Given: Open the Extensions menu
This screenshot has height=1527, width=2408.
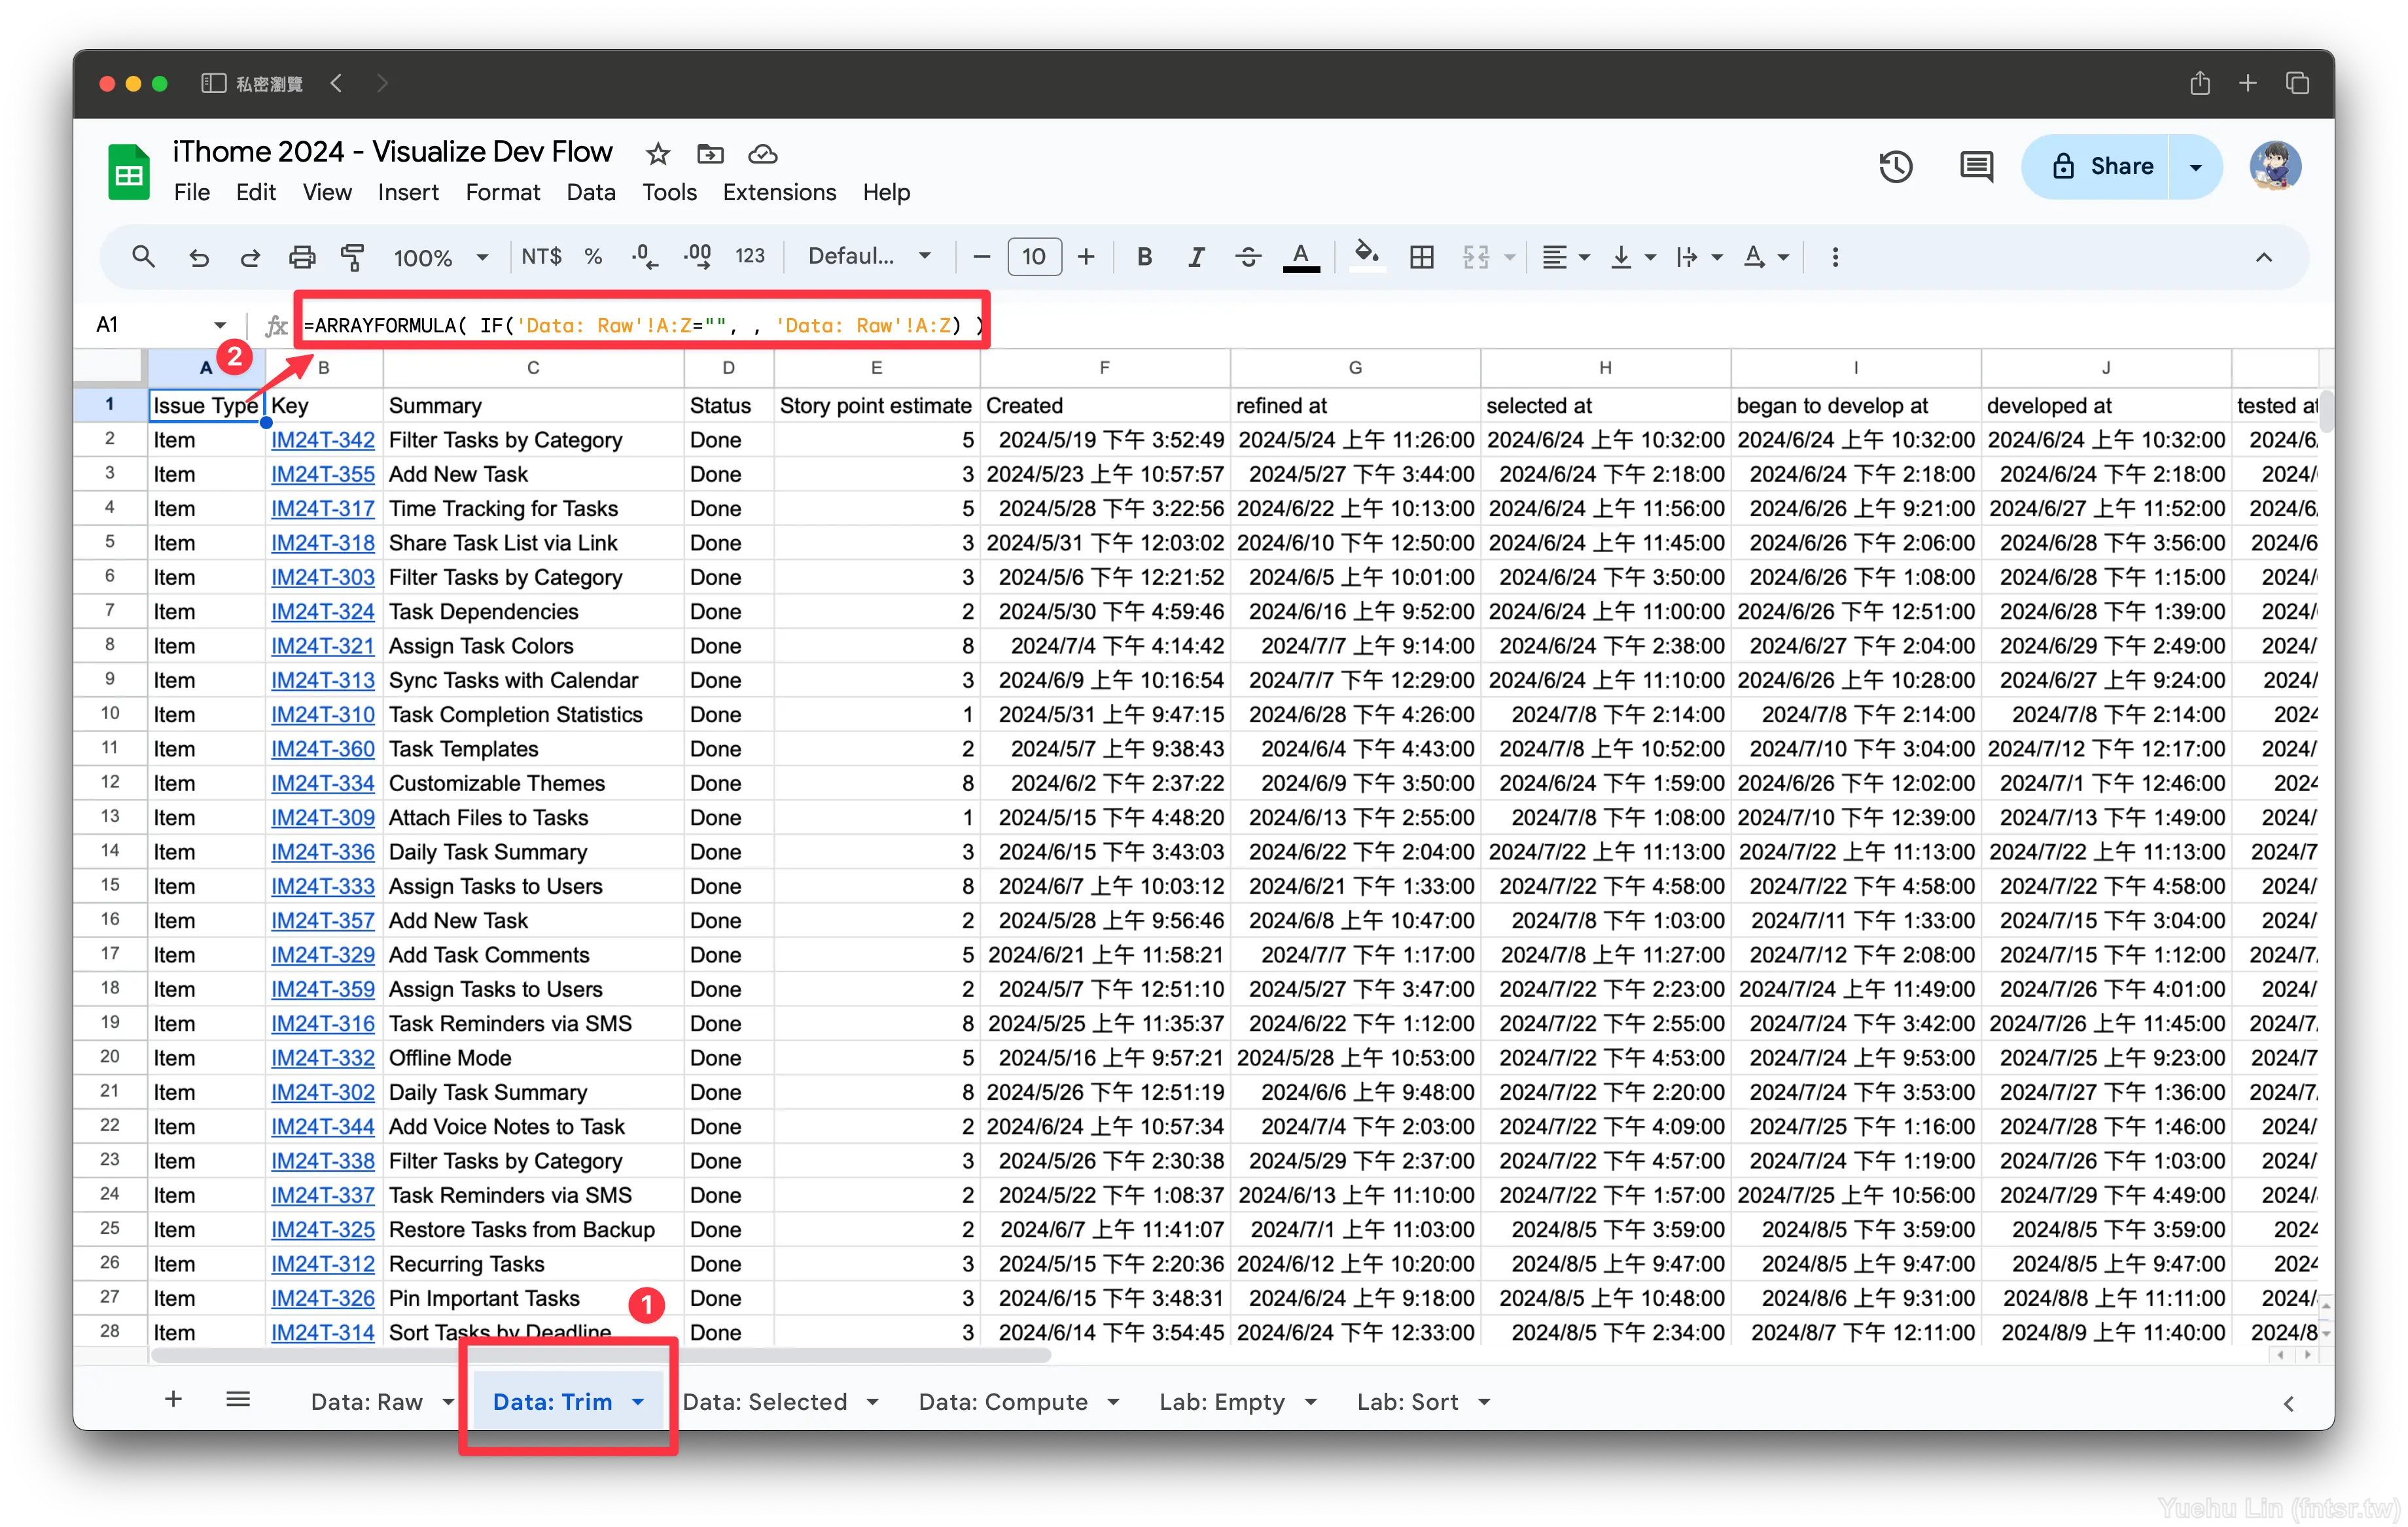Looking at the screenshot, I should pos(779,192).
